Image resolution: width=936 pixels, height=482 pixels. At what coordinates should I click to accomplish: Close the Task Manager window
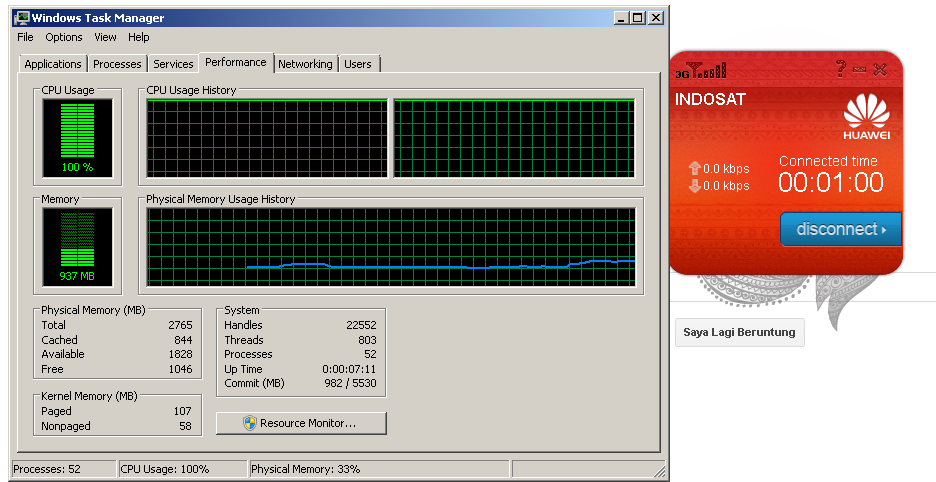655,18
